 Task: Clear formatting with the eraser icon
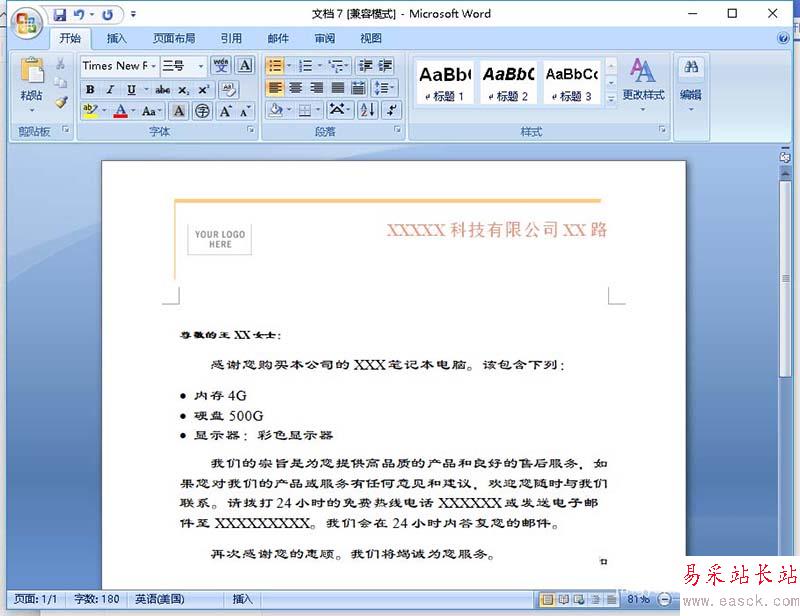coord(229,89)
